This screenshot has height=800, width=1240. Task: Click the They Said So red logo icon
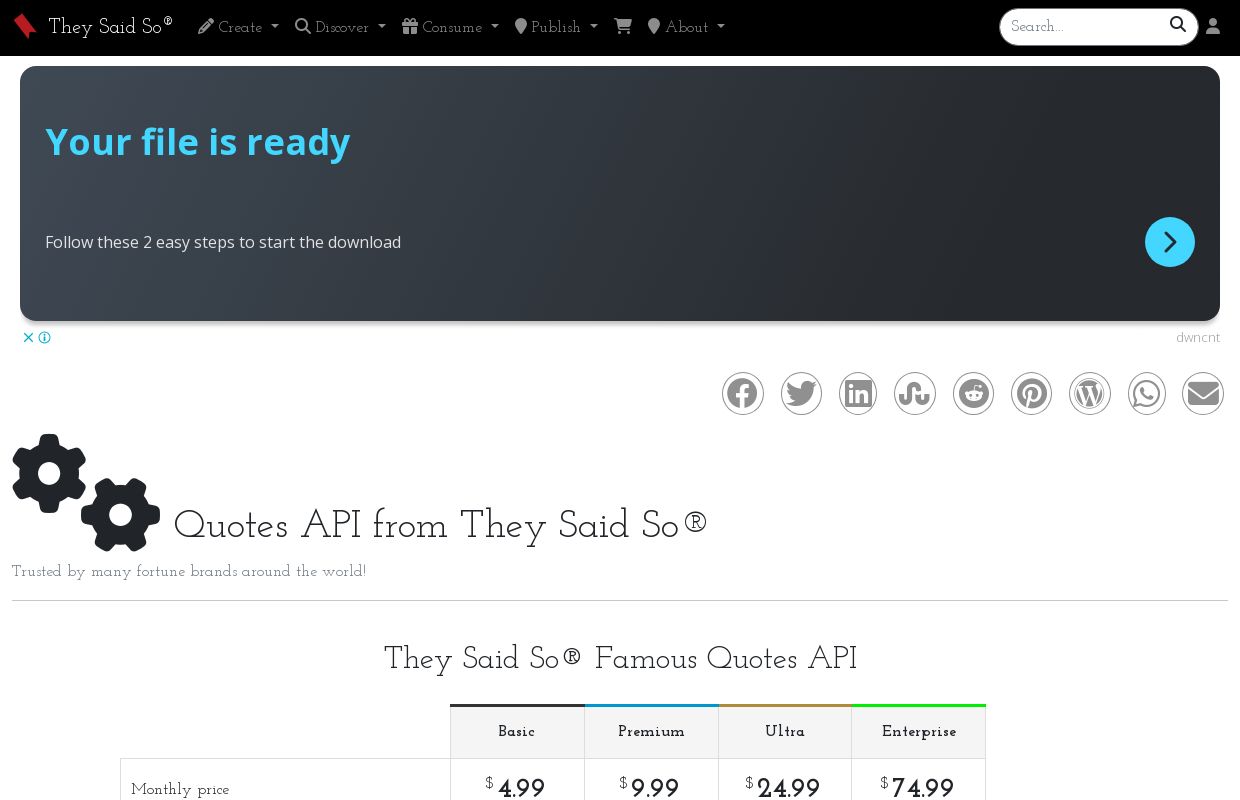tap(25, 27)
